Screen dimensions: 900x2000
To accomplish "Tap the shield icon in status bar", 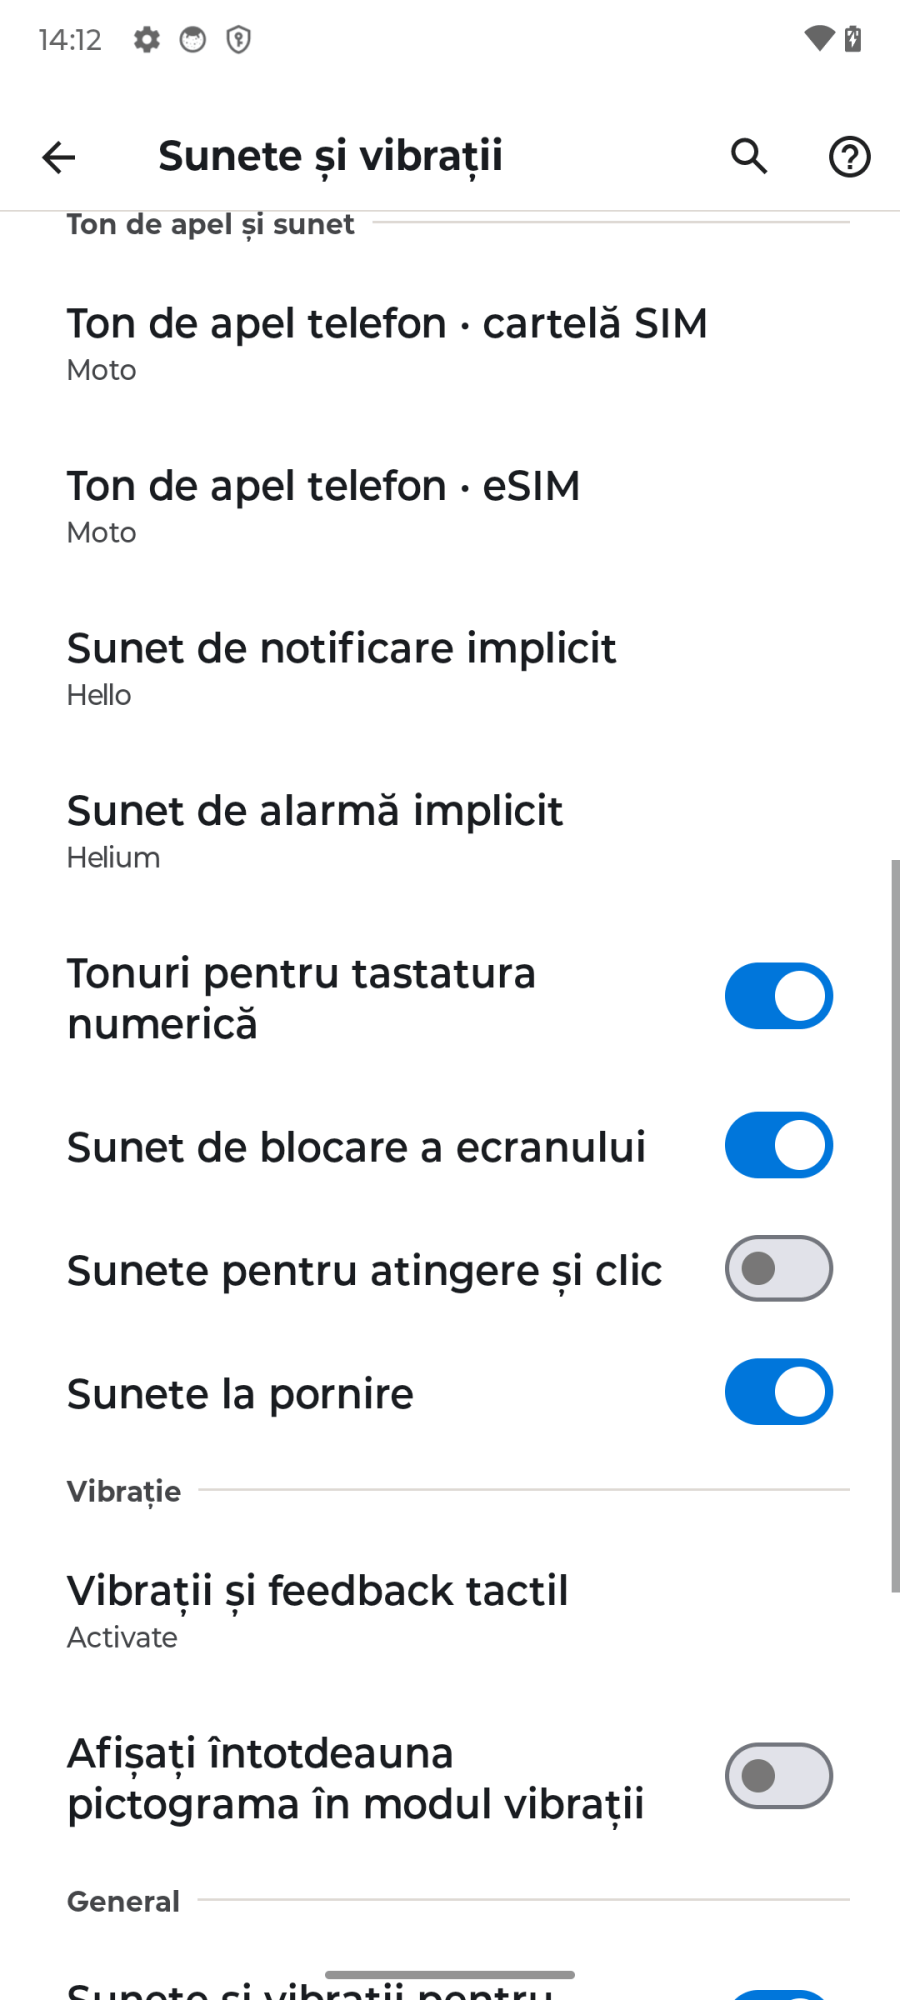I will click(238, 40).
